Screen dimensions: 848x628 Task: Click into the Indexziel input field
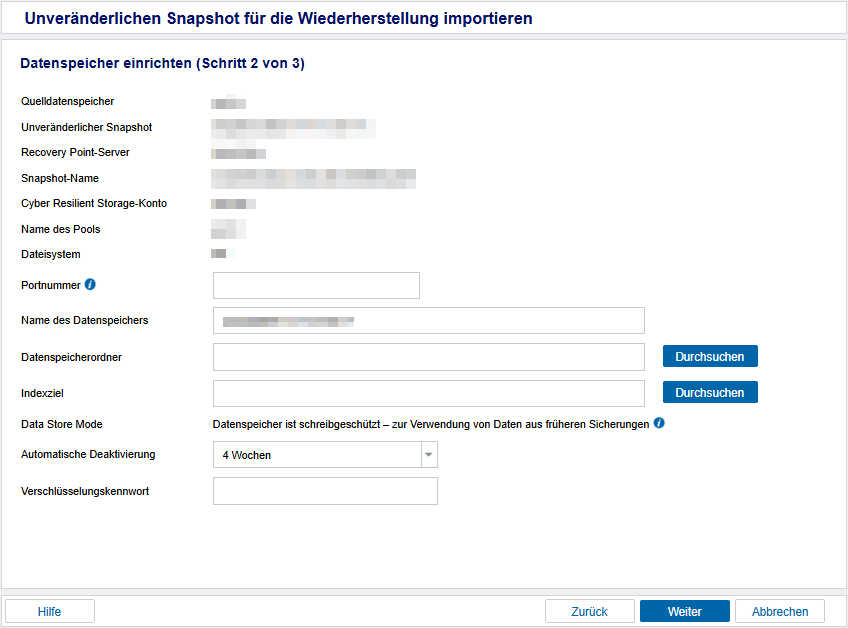(x=428, y=393)
